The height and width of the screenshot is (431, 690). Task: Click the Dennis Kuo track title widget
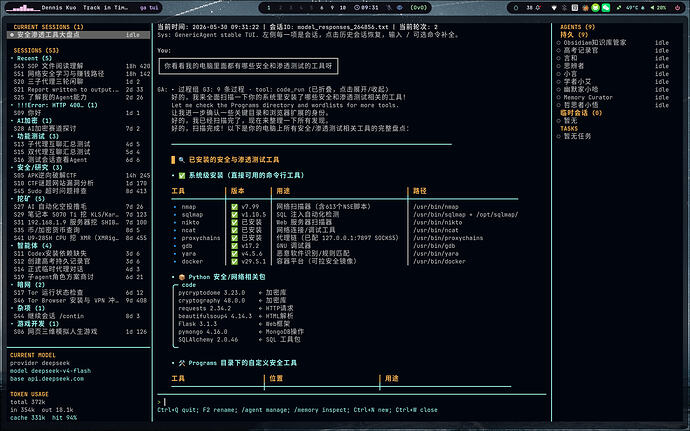(85, 7)
